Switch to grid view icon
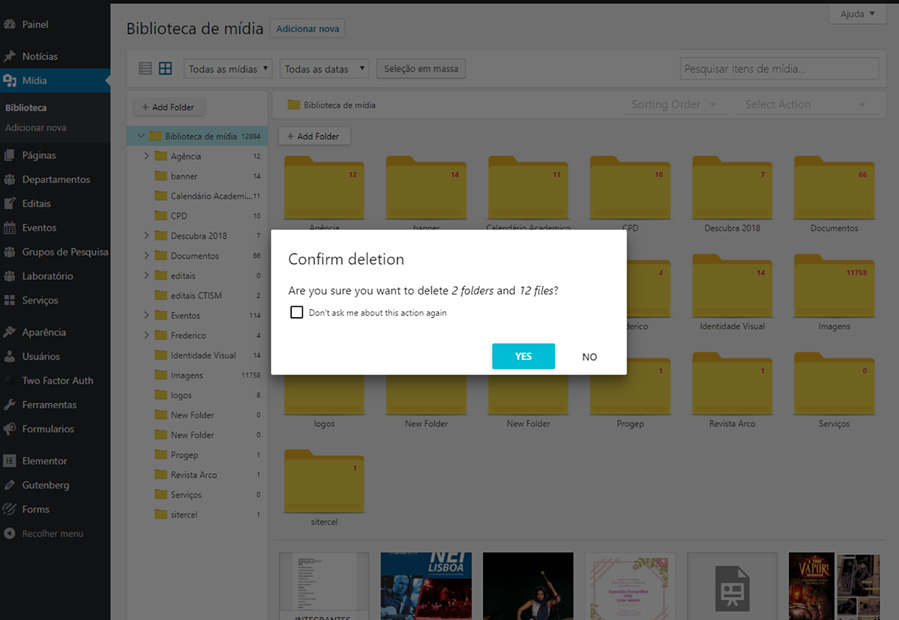The width and height of the screenshot is (899, 620). (165, 69)
